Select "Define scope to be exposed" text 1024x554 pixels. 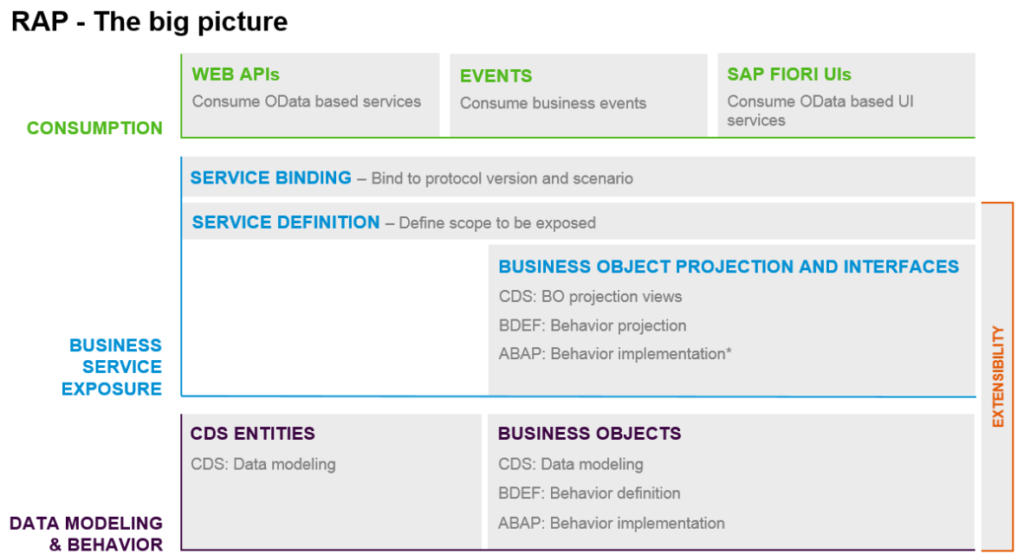pyautogui.click(x=497, y=223)
